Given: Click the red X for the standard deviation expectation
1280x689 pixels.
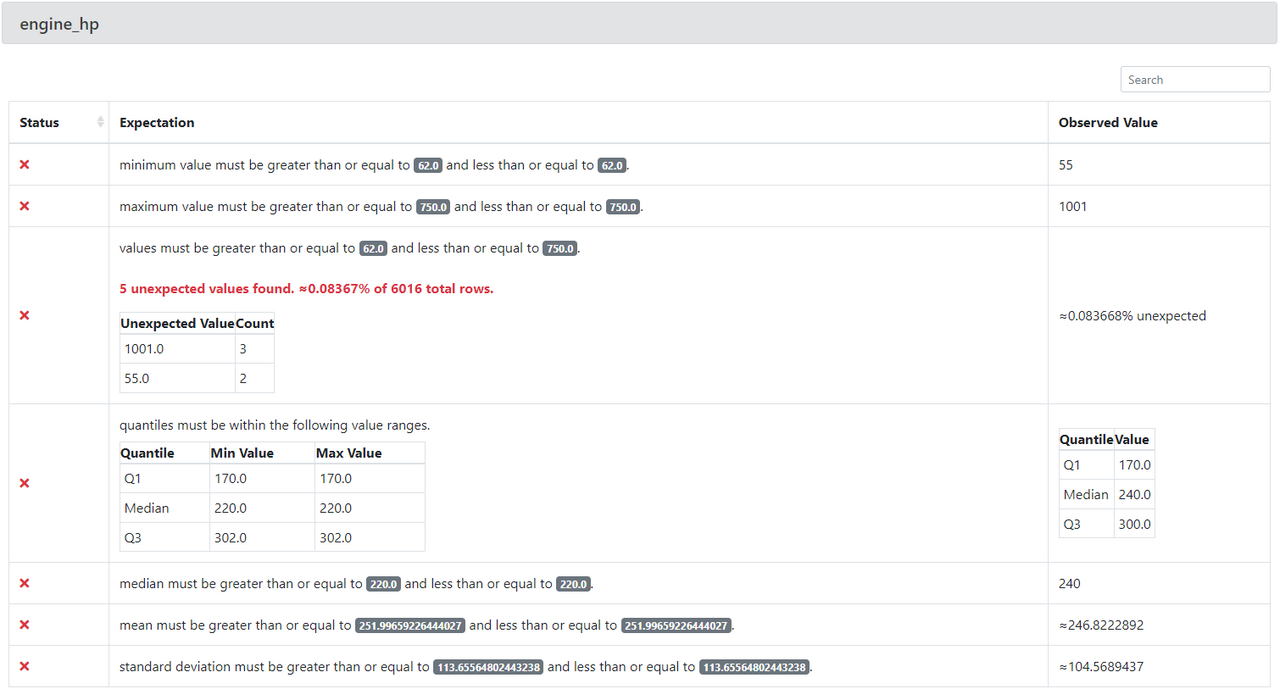Looking at the screenshot, I should pos(25,667).
